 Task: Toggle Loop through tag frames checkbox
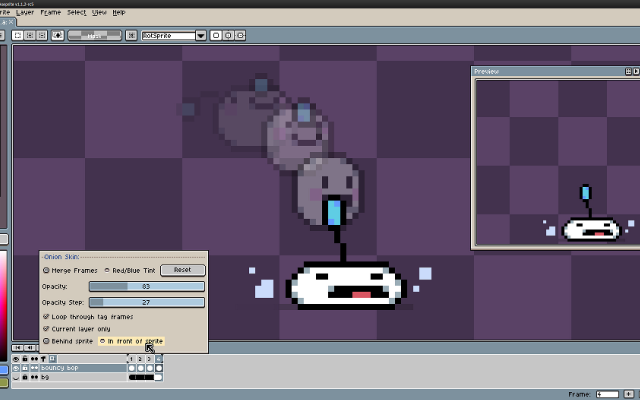[88, 317]
